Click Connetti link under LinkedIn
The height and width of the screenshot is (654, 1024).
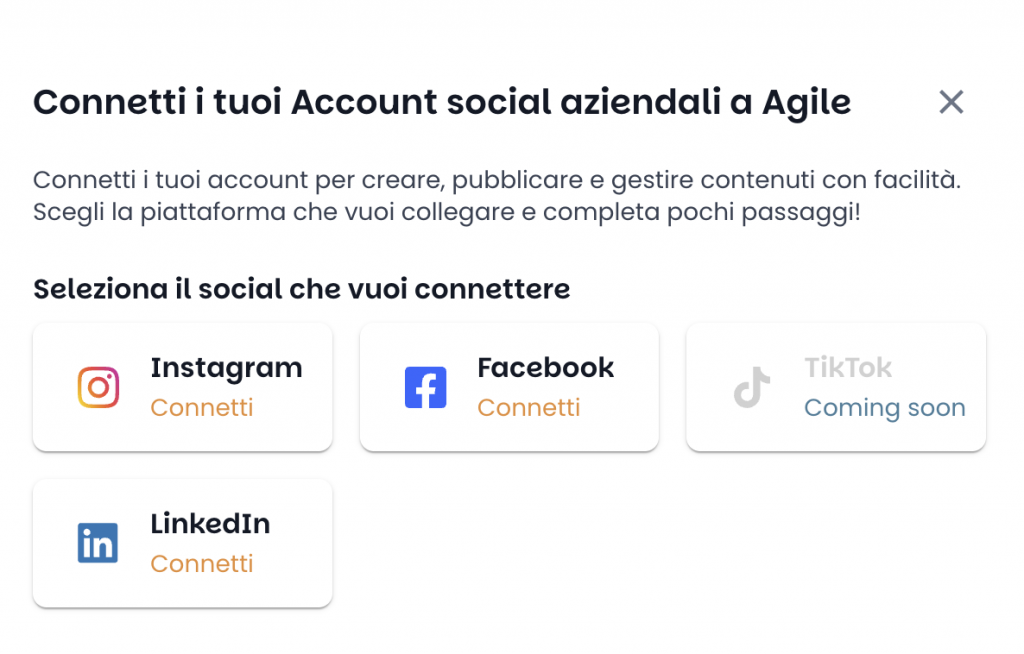tap(202, 564)
